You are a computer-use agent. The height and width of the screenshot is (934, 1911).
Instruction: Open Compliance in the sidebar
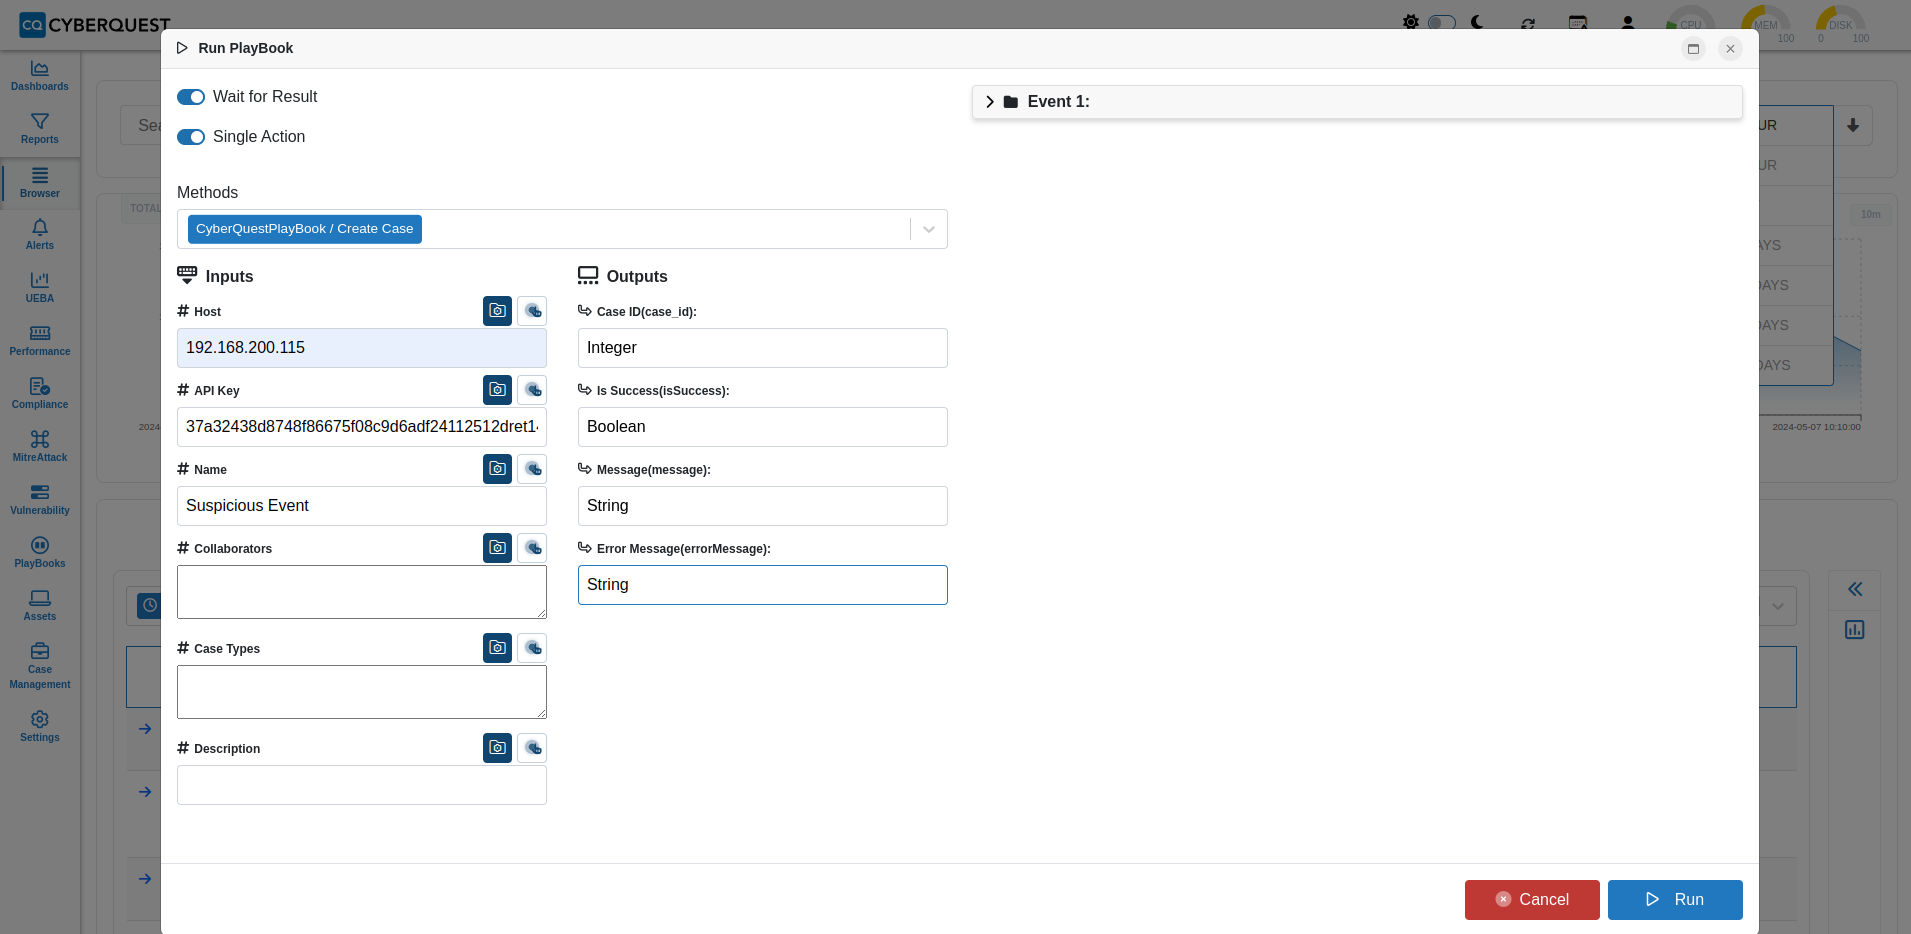coord(40,394)
